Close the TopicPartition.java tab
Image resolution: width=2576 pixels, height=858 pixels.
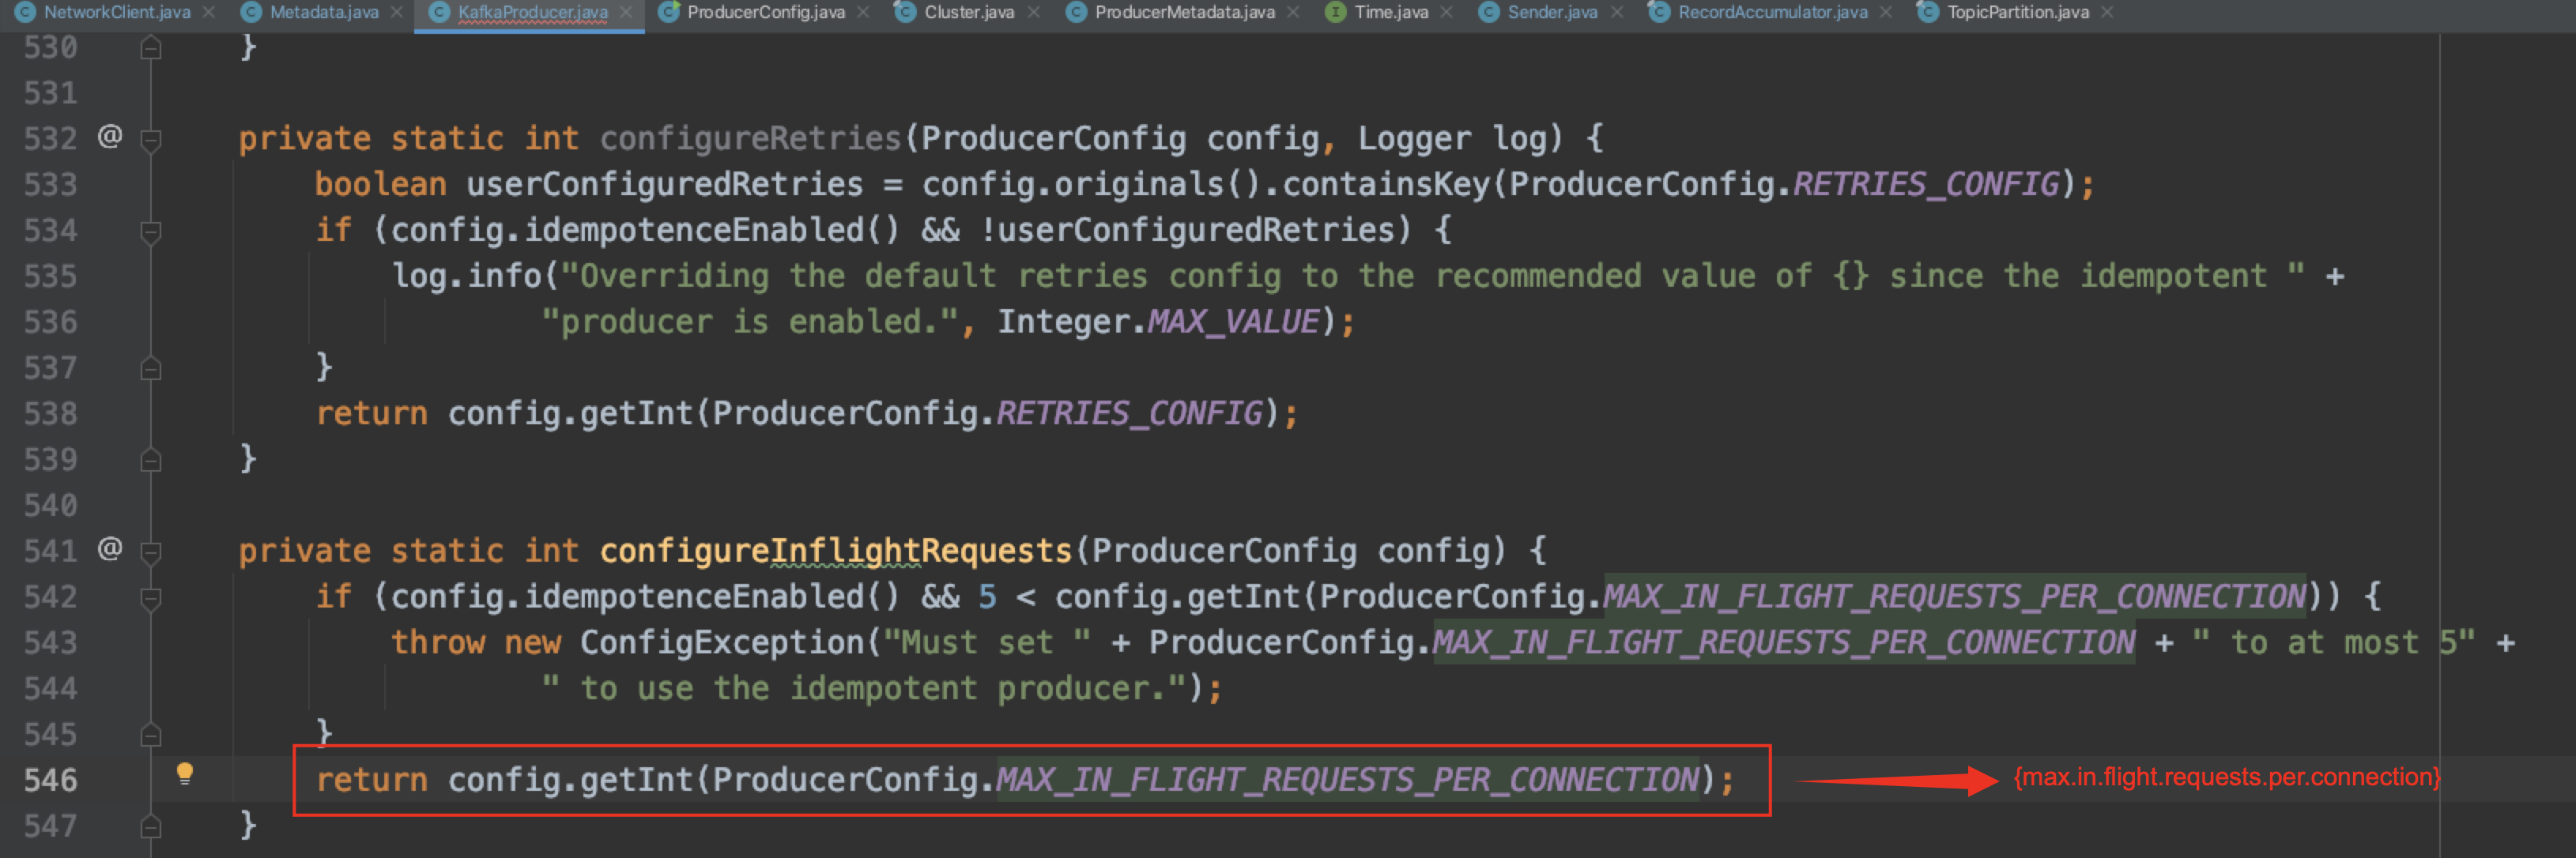(x=2107, y=12)
